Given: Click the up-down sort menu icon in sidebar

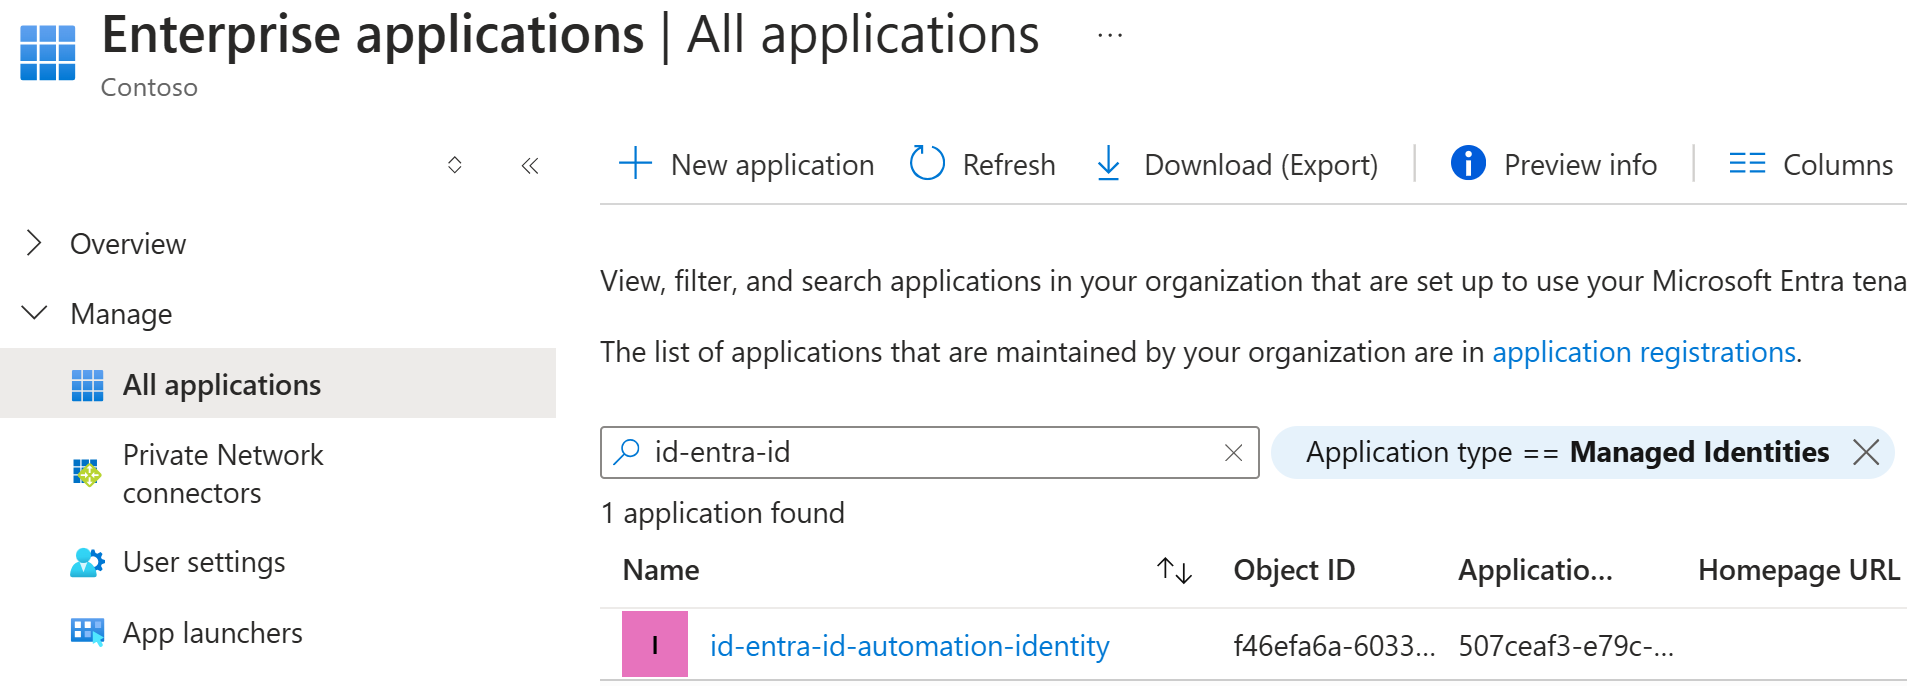Looking at the screenshot, I should pyautogui.click(x=455, y=165).
